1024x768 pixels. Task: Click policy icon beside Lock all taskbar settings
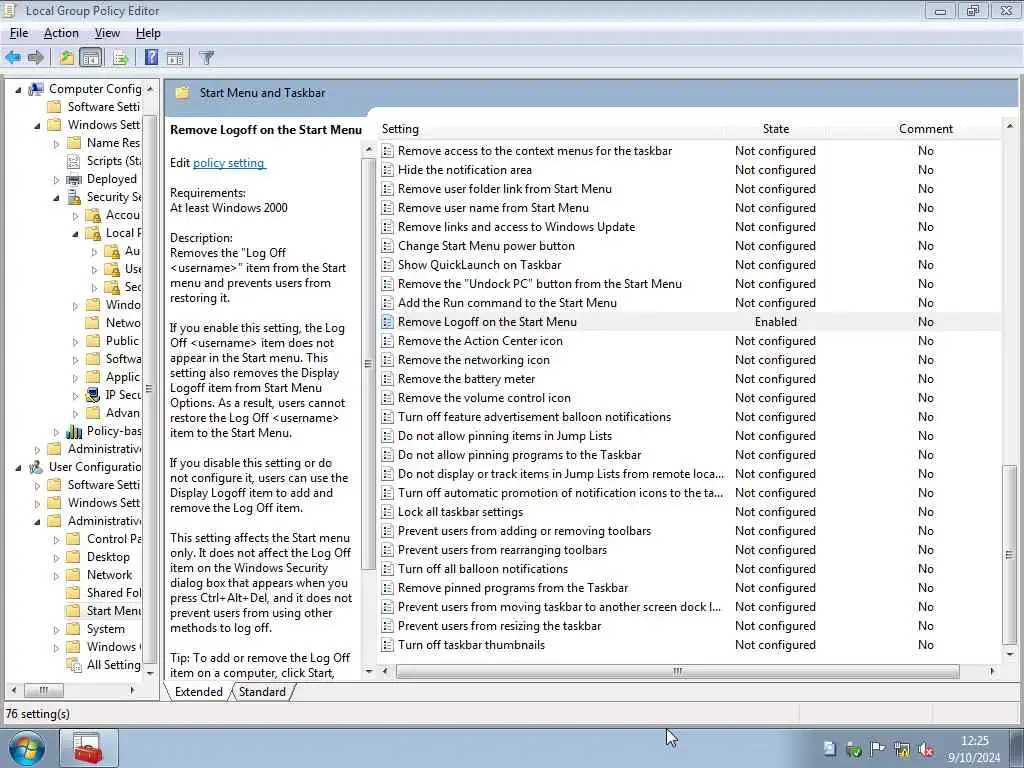tap(387, 512)
